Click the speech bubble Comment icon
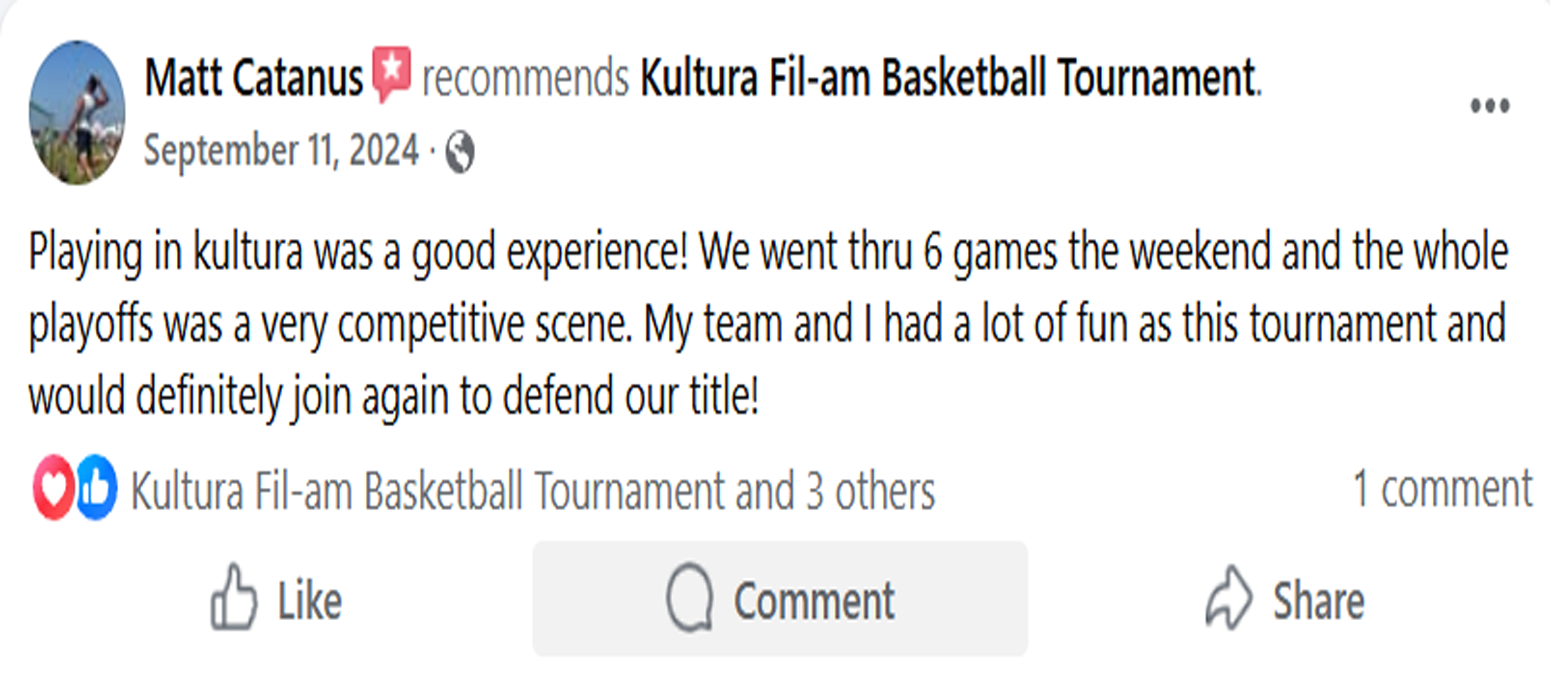This screenshot has height=700, width=1550. tap(688, 598)
